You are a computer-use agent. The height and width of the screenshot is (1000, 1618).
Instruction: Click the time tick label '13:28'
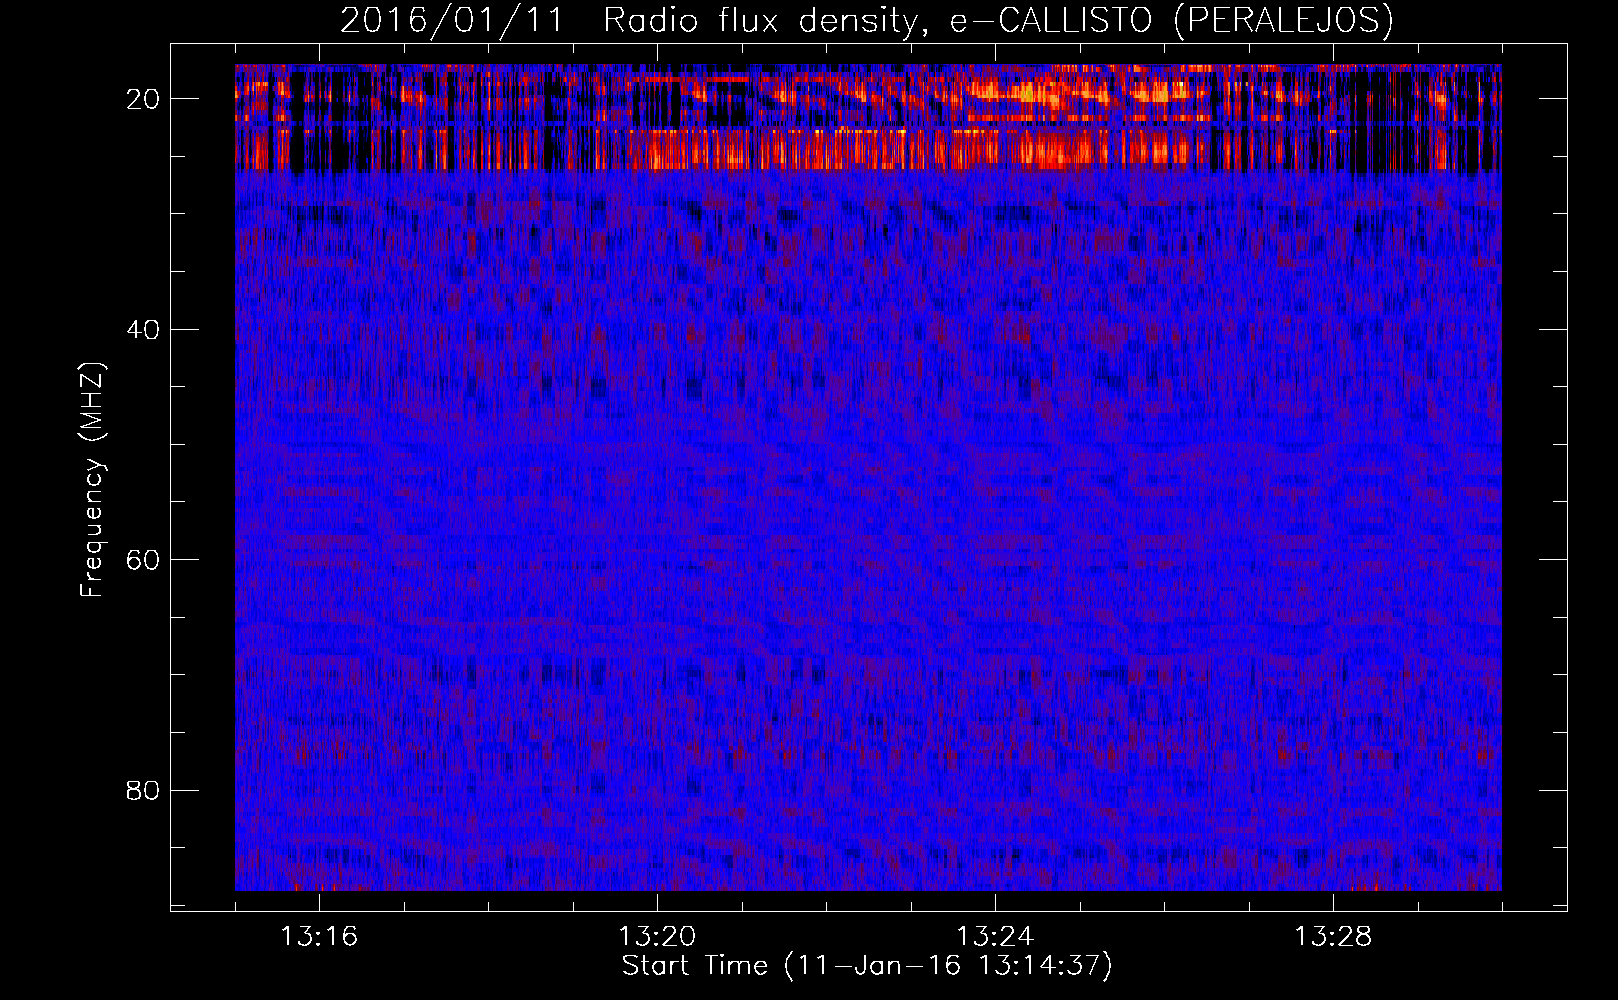tap(1333, 937)
